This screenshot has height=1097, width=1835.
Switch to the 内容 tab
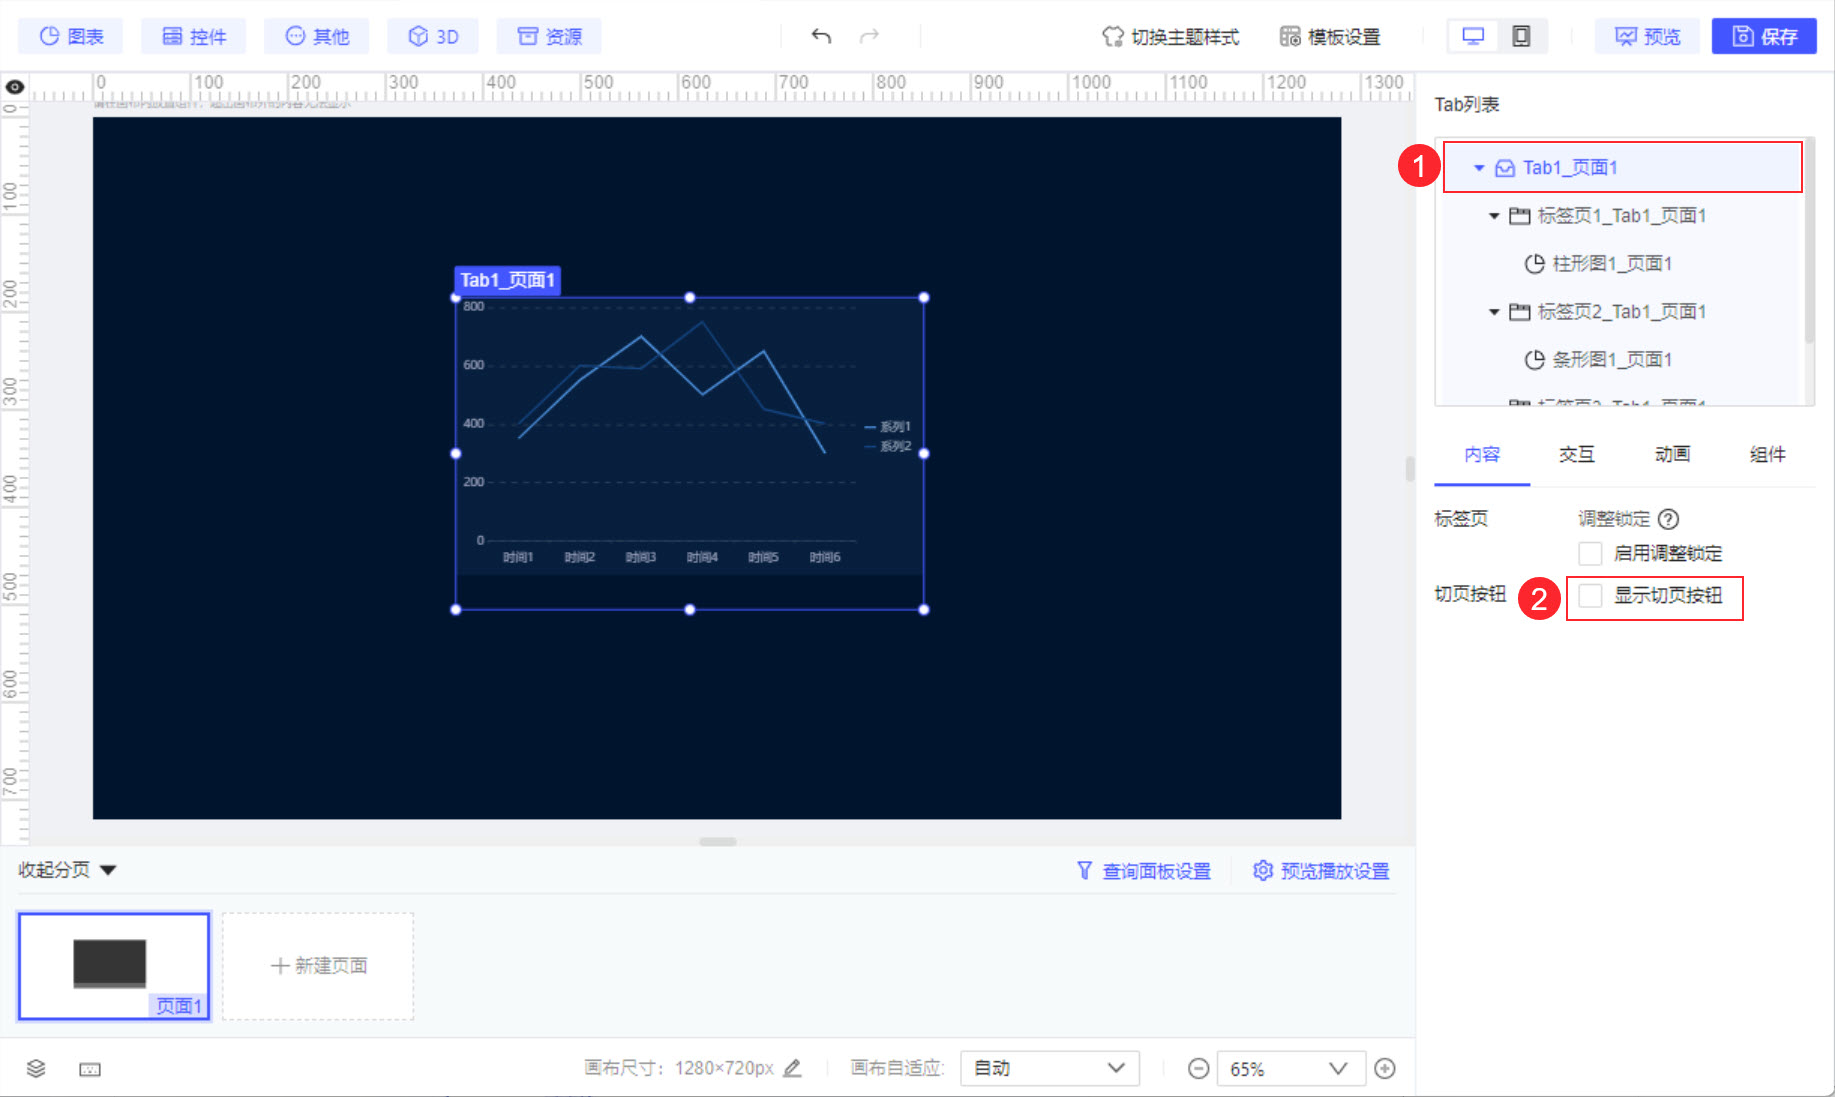pos(1482,455)
